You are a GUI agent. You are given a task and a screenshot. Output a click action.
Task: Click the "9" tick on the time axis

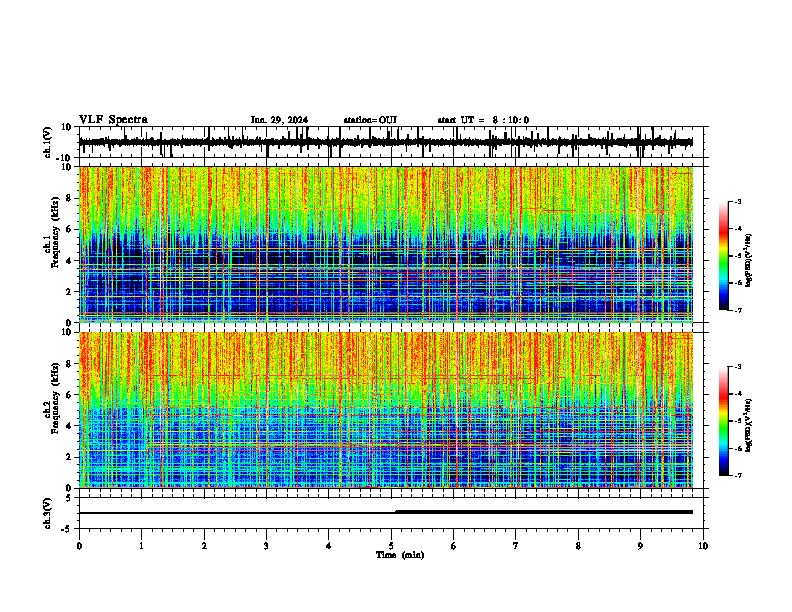coord(640,546)
